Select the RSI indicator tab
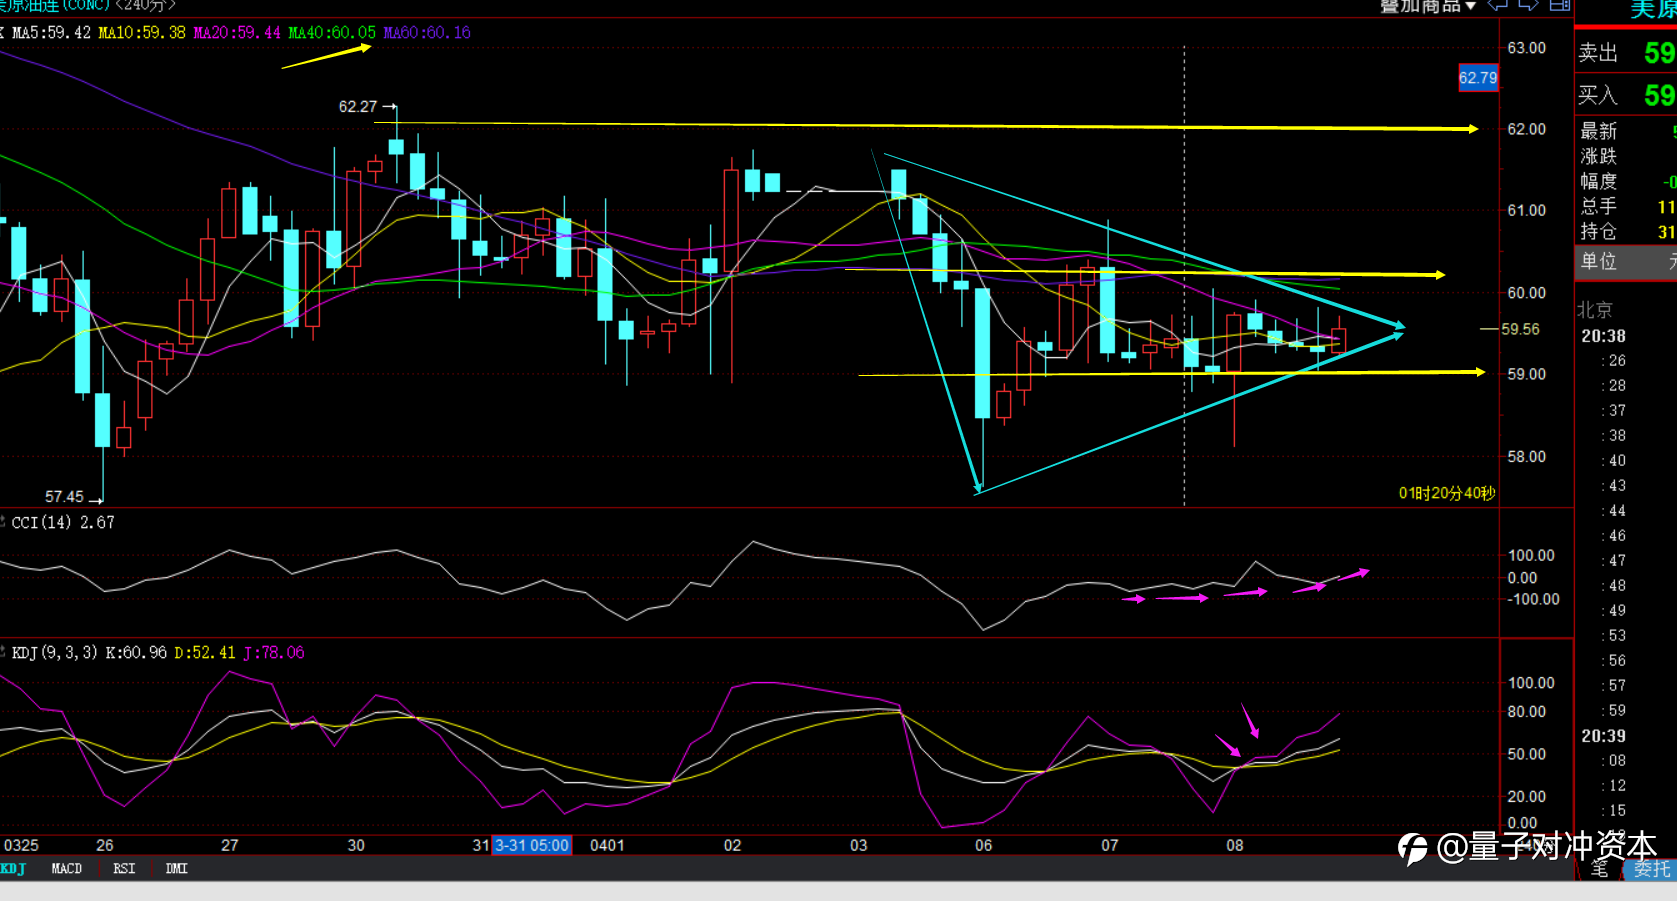The image size is (1677, 901). [124, 869]
